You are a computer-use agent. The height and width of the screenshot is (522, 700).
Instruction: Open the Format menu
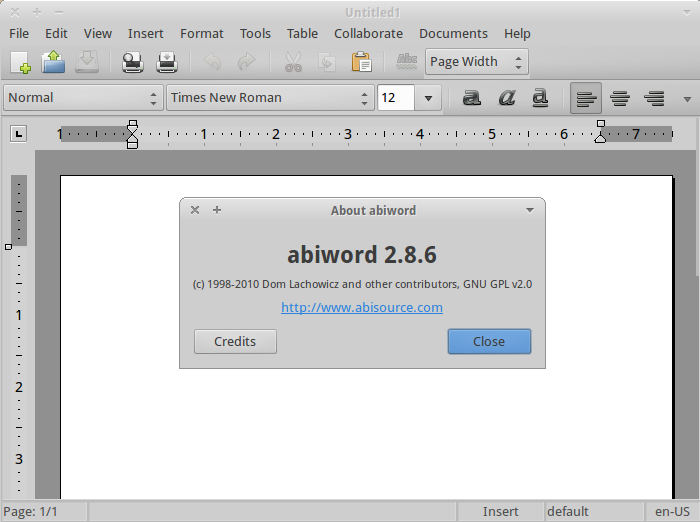(202, 33)
